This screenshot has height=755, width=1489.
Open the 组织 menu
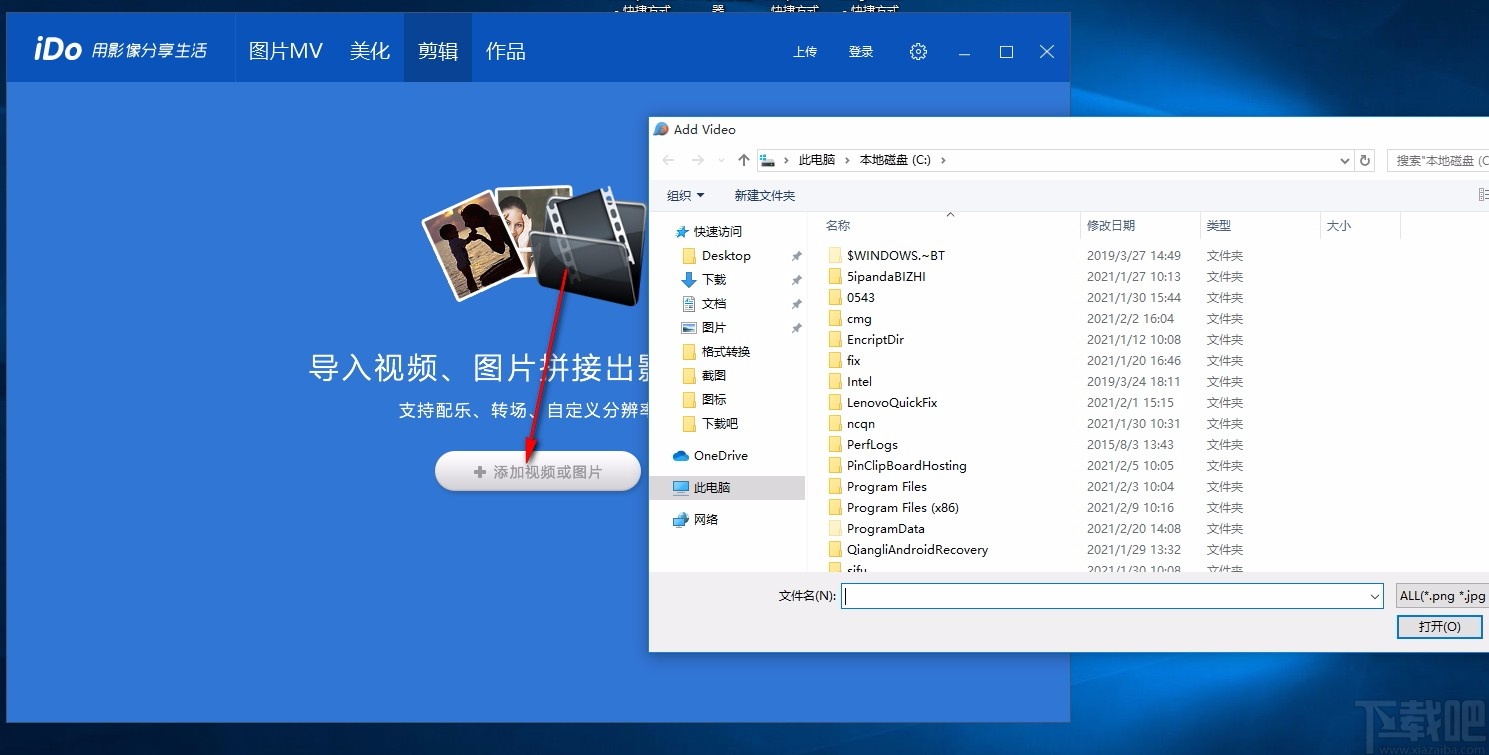pyautogui.click(x=686, y=195)
